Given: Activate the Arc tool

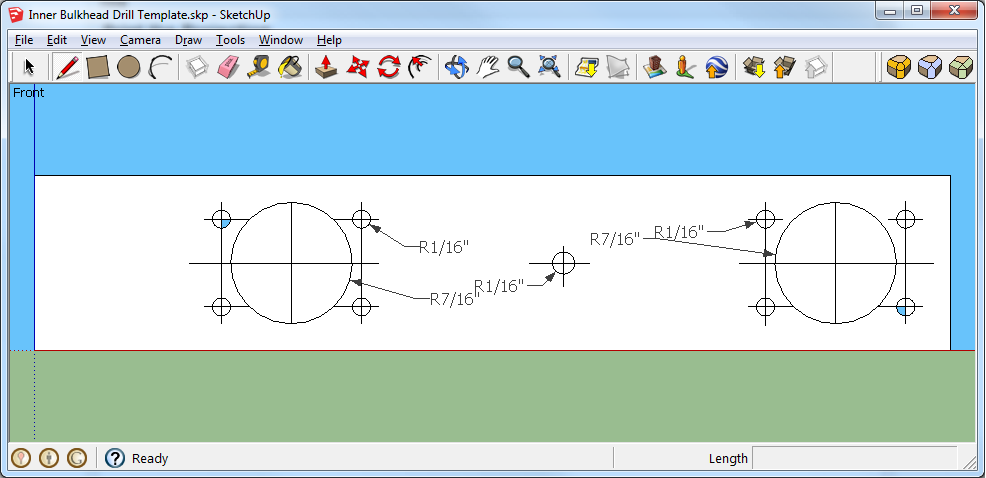Looking at the screenshot, I should (159, 67).
